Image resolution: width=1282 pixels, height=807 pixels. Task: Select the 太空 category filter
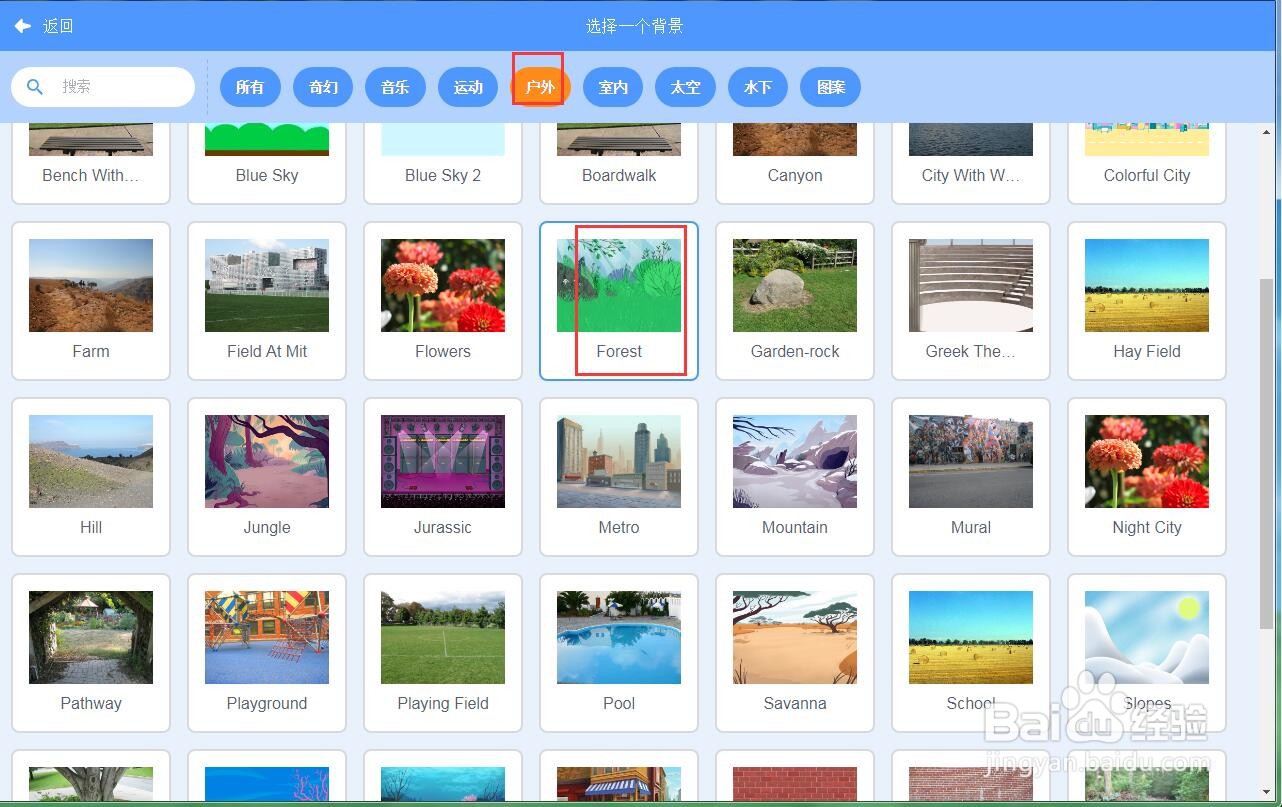pos(685,87)
